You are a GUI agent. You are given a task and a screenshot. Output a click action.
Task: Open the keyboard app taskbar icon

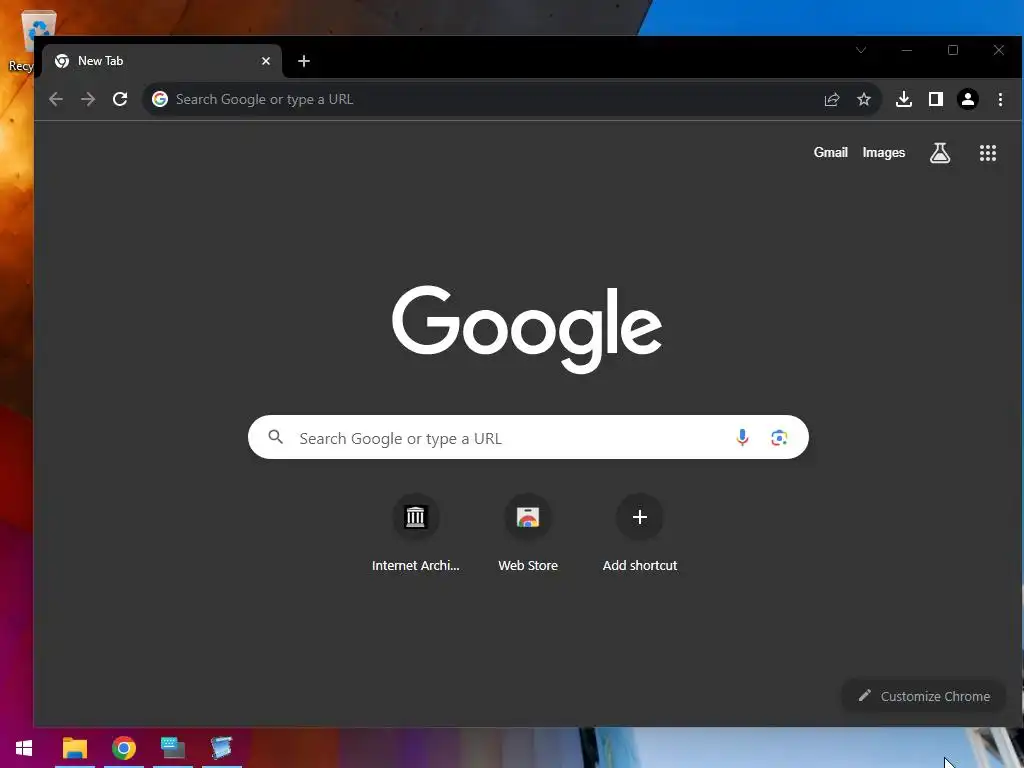pos(173,748)
